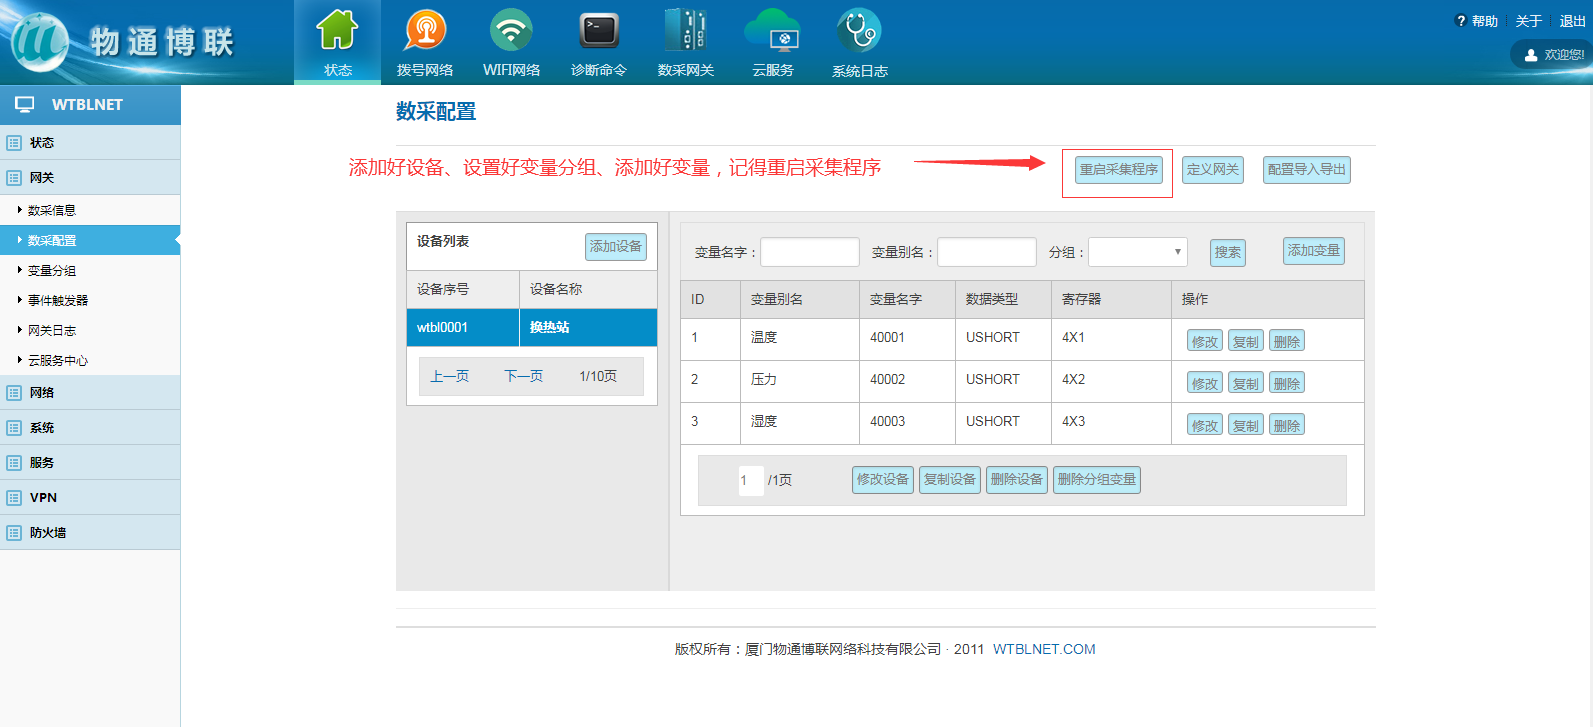Click the 删除分组变量 button
Screen dimensions: 1593x727
coord(1097,480)
